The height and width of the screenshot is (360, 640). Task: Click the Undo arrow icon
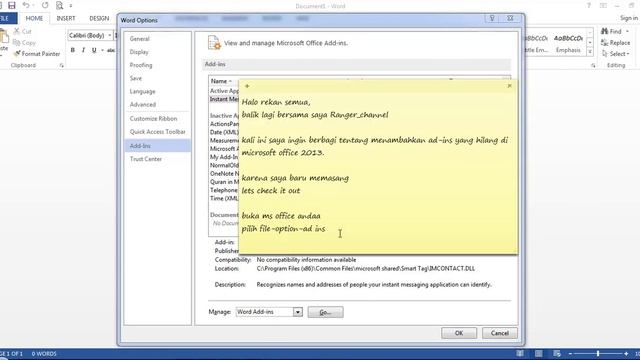(26, 5)
